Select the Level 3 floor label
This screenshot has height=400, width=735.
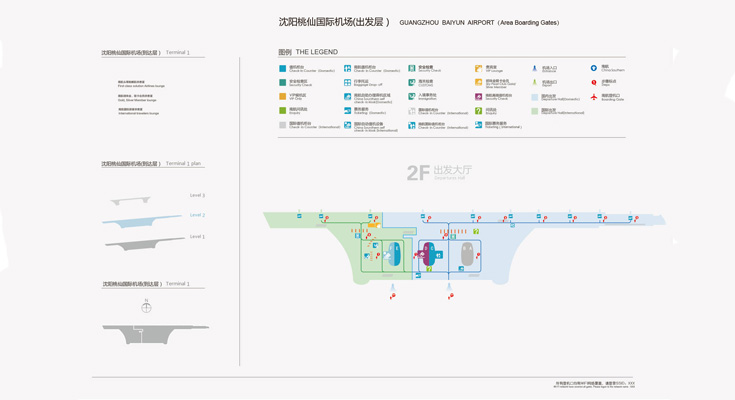click(197, 195)
